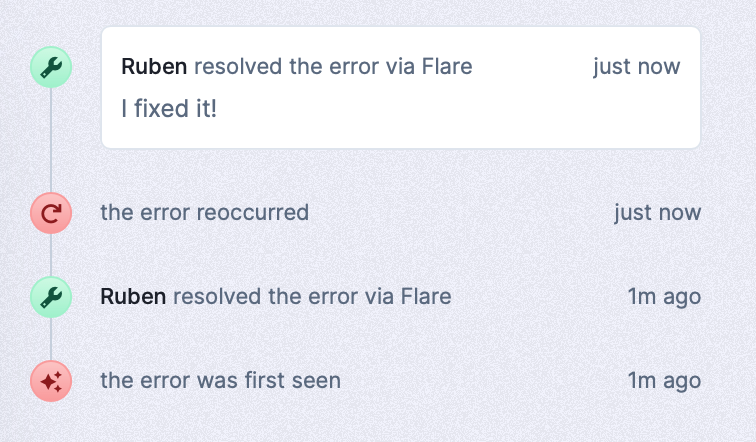Viewport: 756px width, 442px height.
Task: Click the bold 'Ruben' name in the 1m ago resolve entry
Action: tap(133, 296)
